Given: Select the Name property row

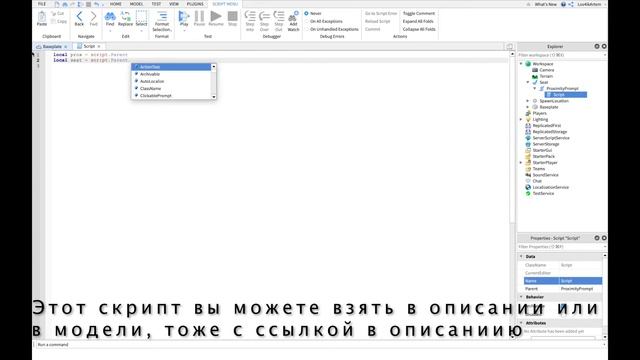Looking at the screenshot, I should click(563, 281).
